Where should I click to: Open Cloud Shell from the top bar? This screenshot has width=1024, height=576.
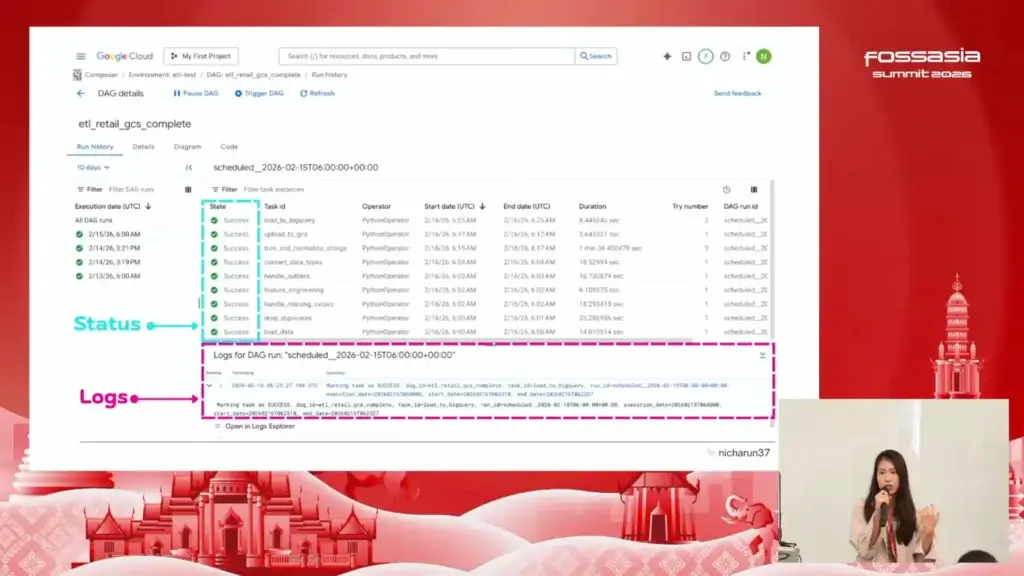686,56
